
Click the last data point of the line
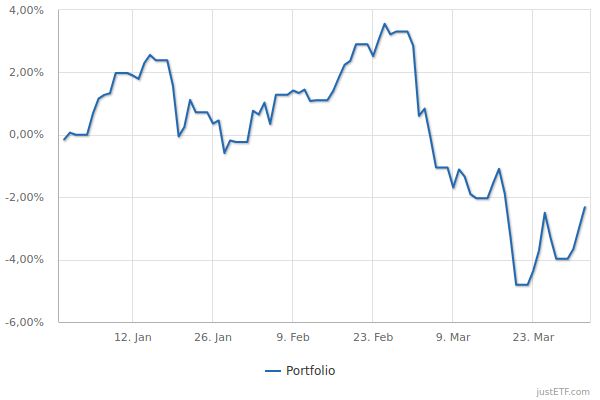pos(585,207)
